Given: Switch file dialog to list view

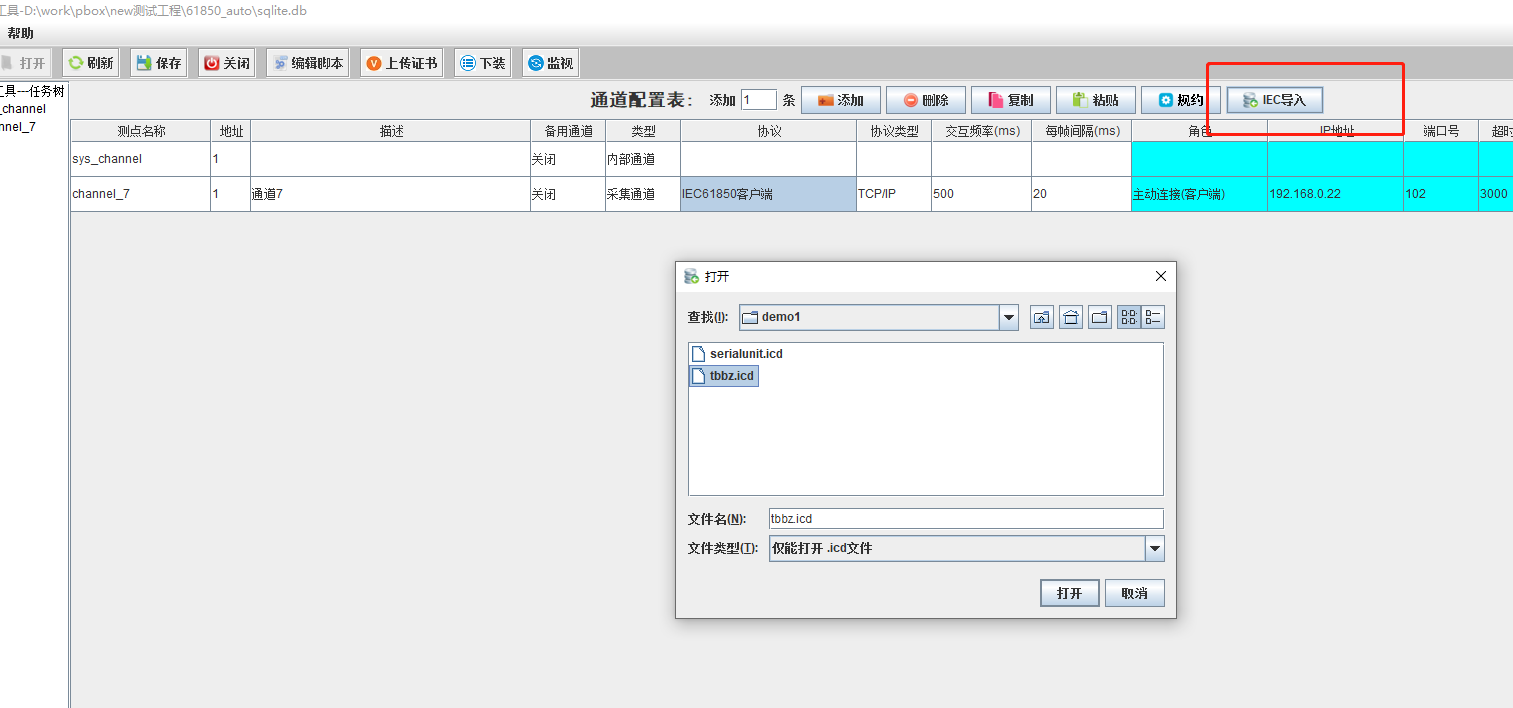Looking at the screenshot, I should point(1129,318).
